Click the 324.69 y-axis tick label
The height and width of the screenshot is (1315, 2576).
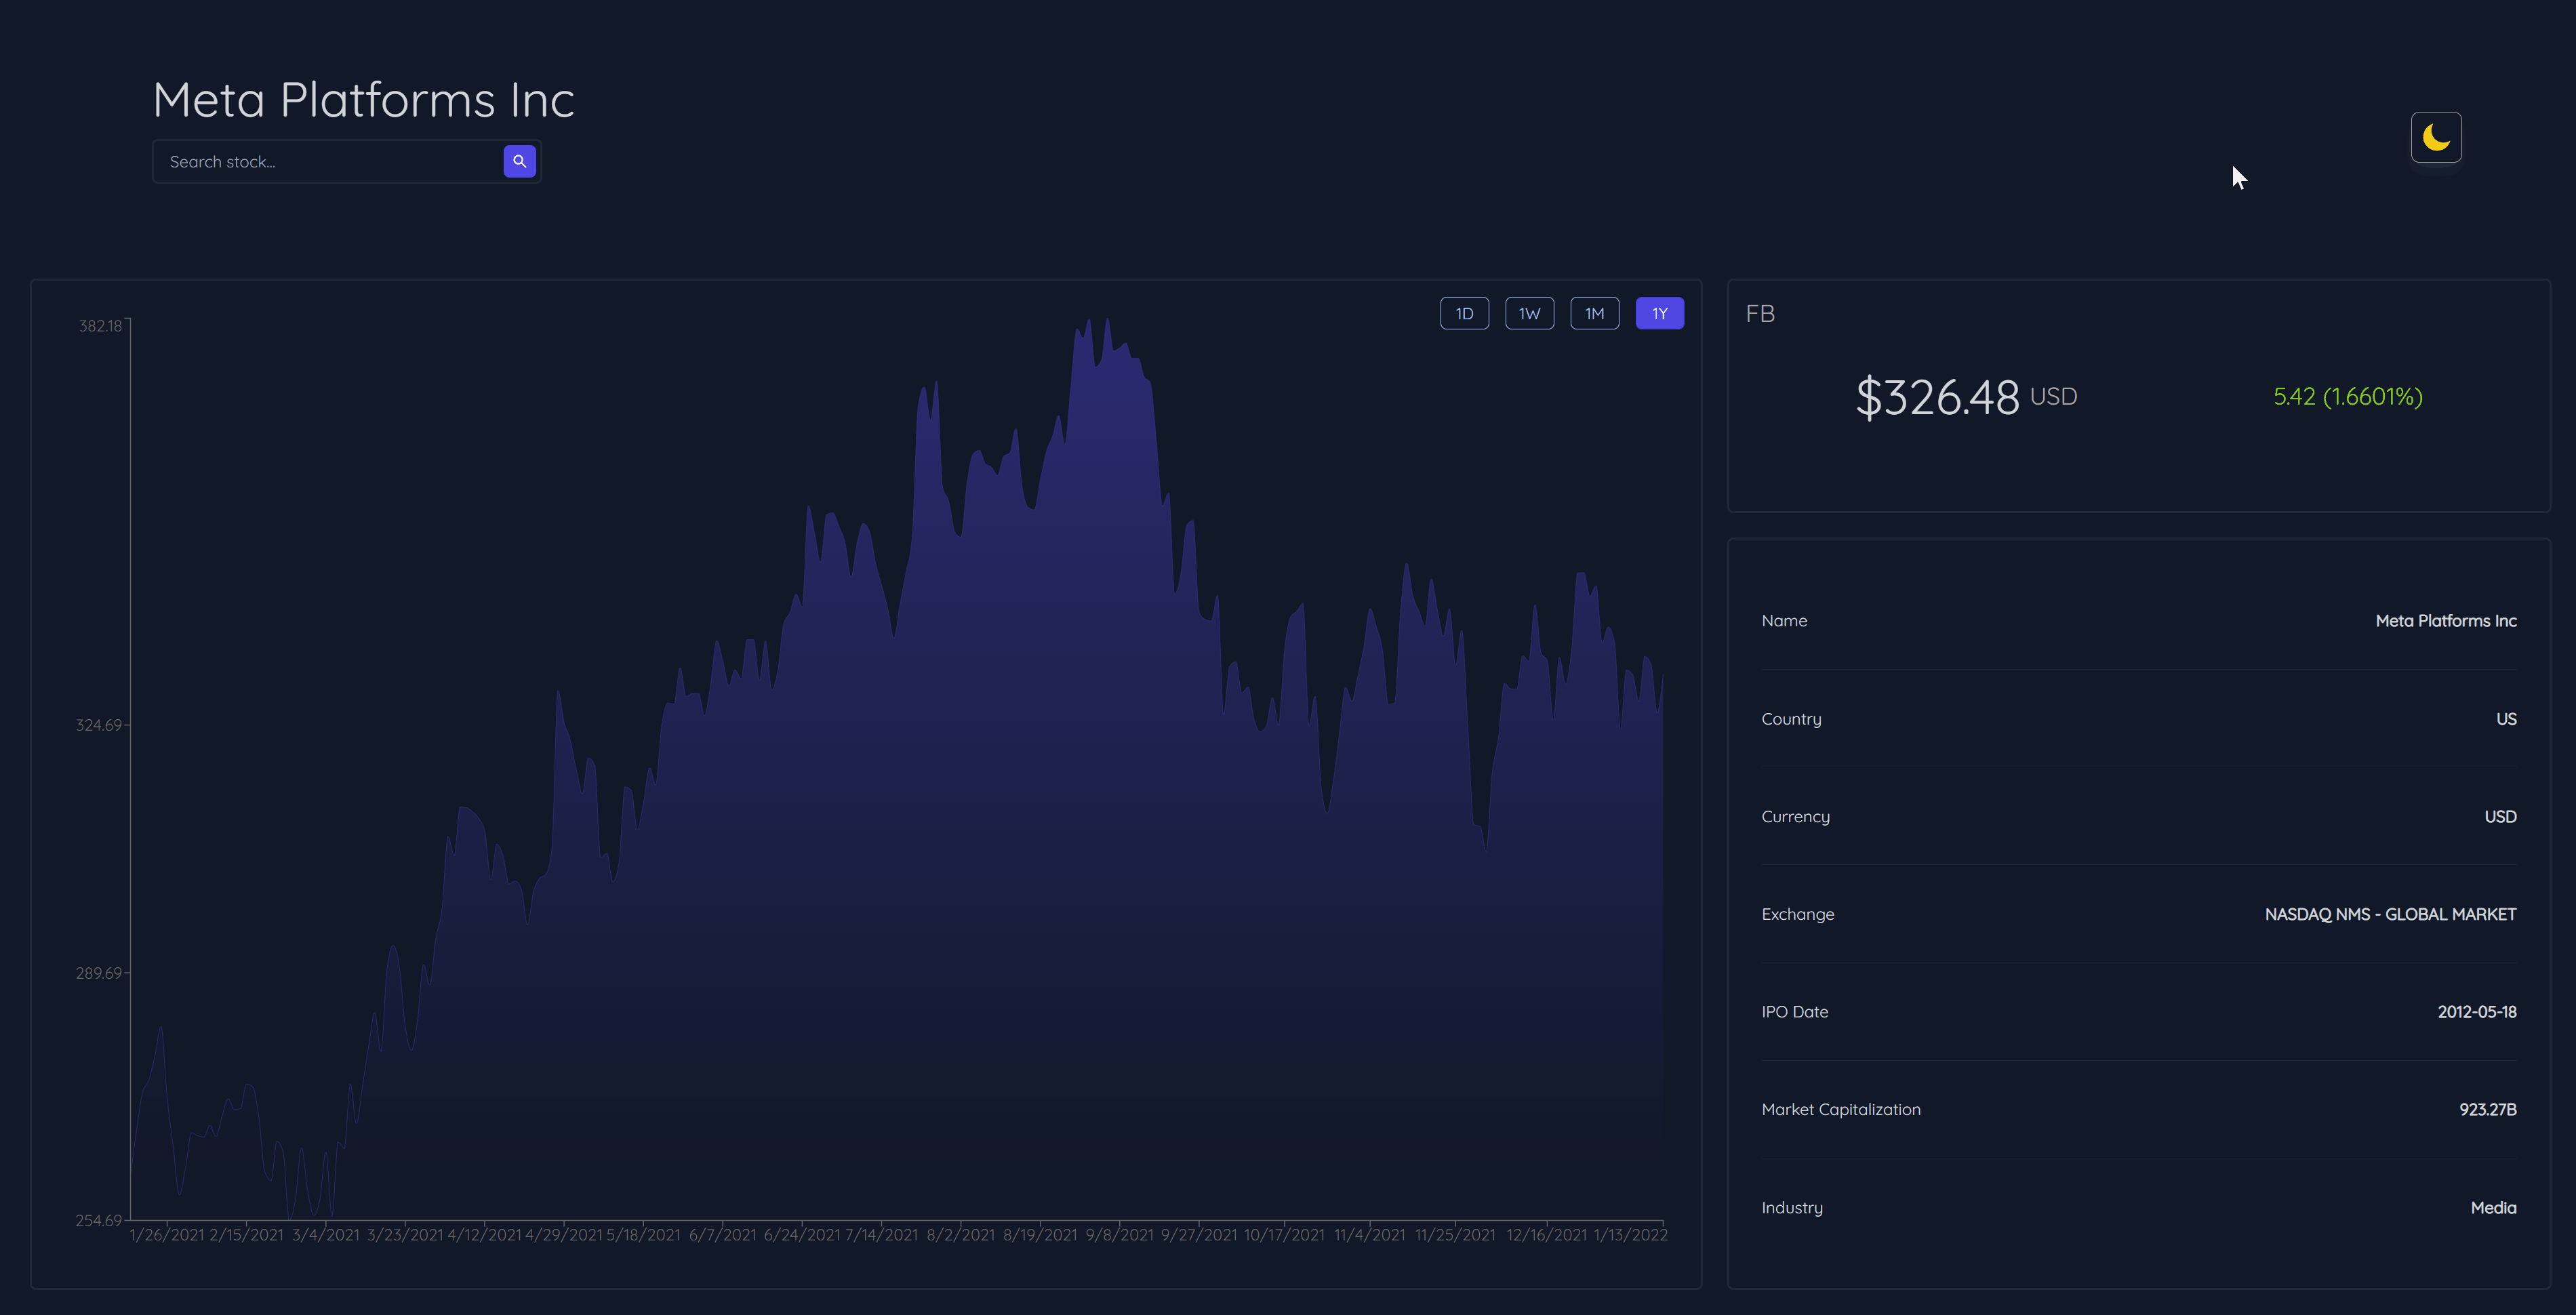point(98,725)
